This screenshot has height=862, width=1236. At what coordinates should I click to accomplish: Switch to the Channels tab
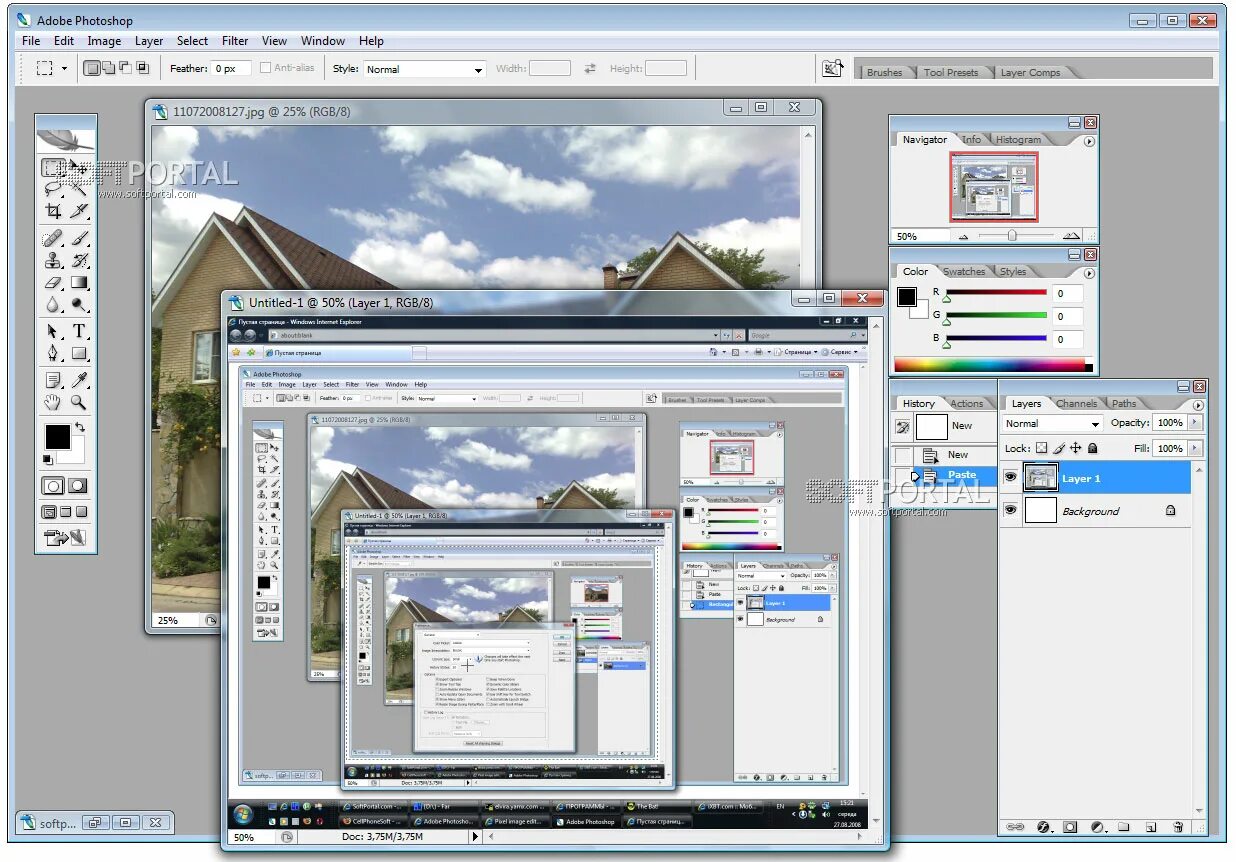(x=1076, y=404)
